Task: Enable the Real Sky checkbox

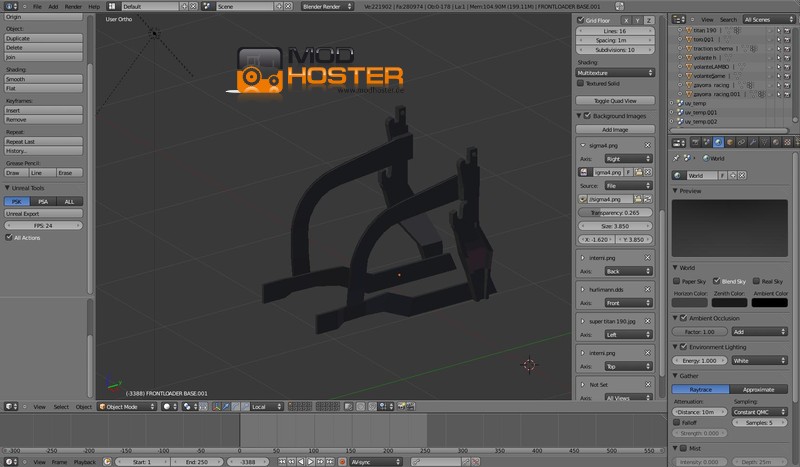Action: point(756,281)
